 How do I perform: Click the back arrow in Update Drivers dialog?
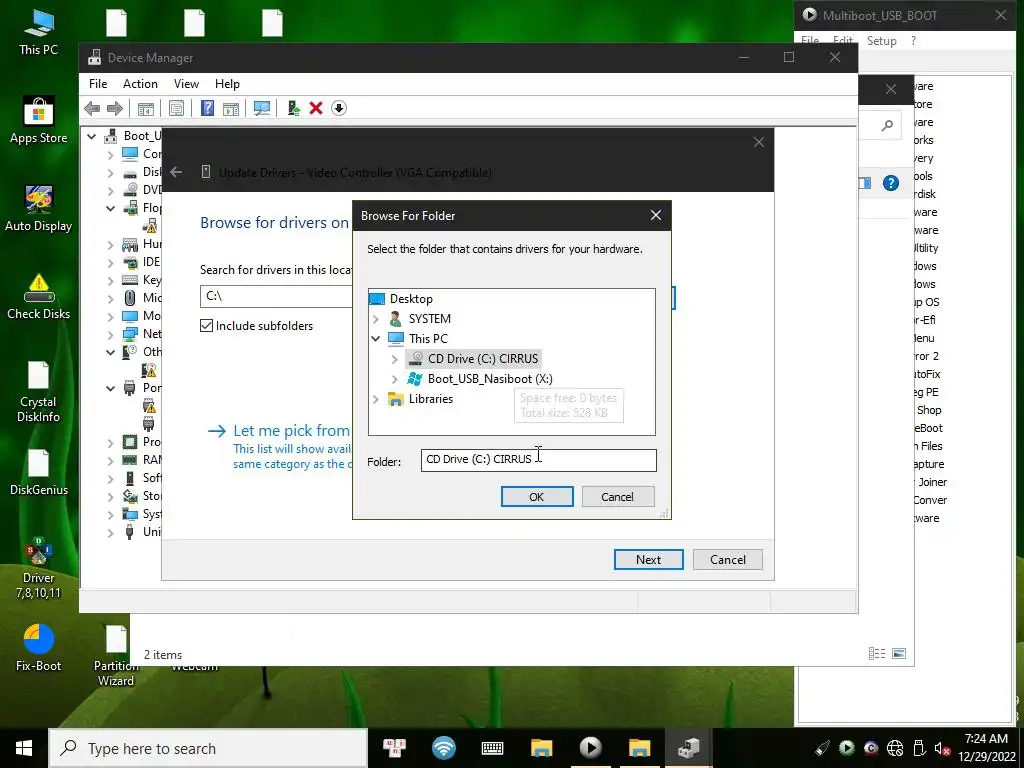(x=176, y=172)
